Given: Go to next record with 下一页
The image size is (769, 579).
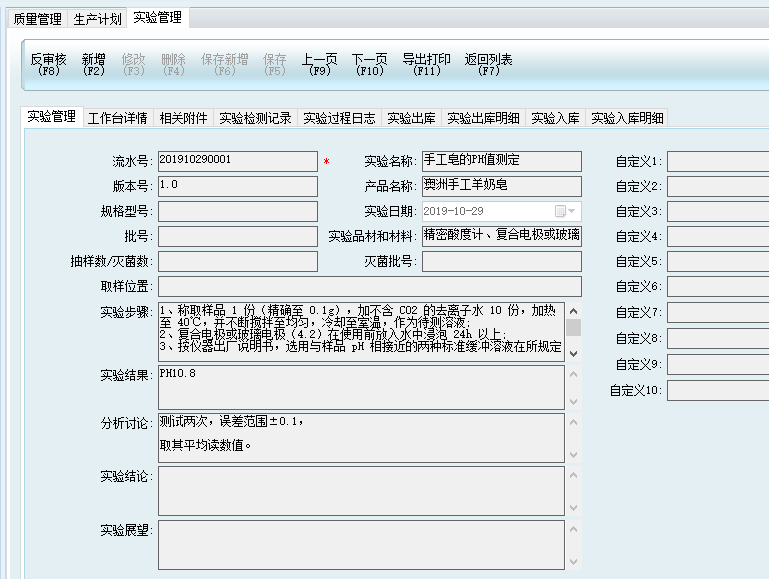Looking at the screenshot, I should 369,65.
